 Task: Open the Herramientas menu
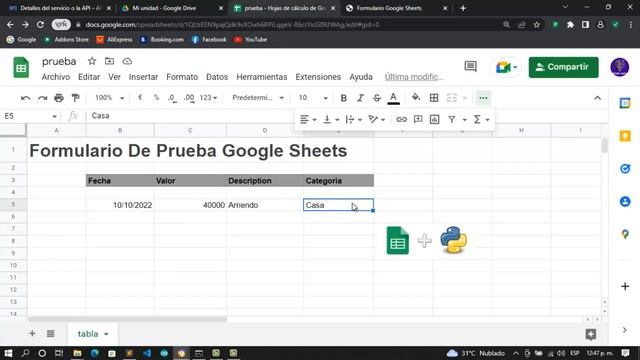(x=262, y=77)
